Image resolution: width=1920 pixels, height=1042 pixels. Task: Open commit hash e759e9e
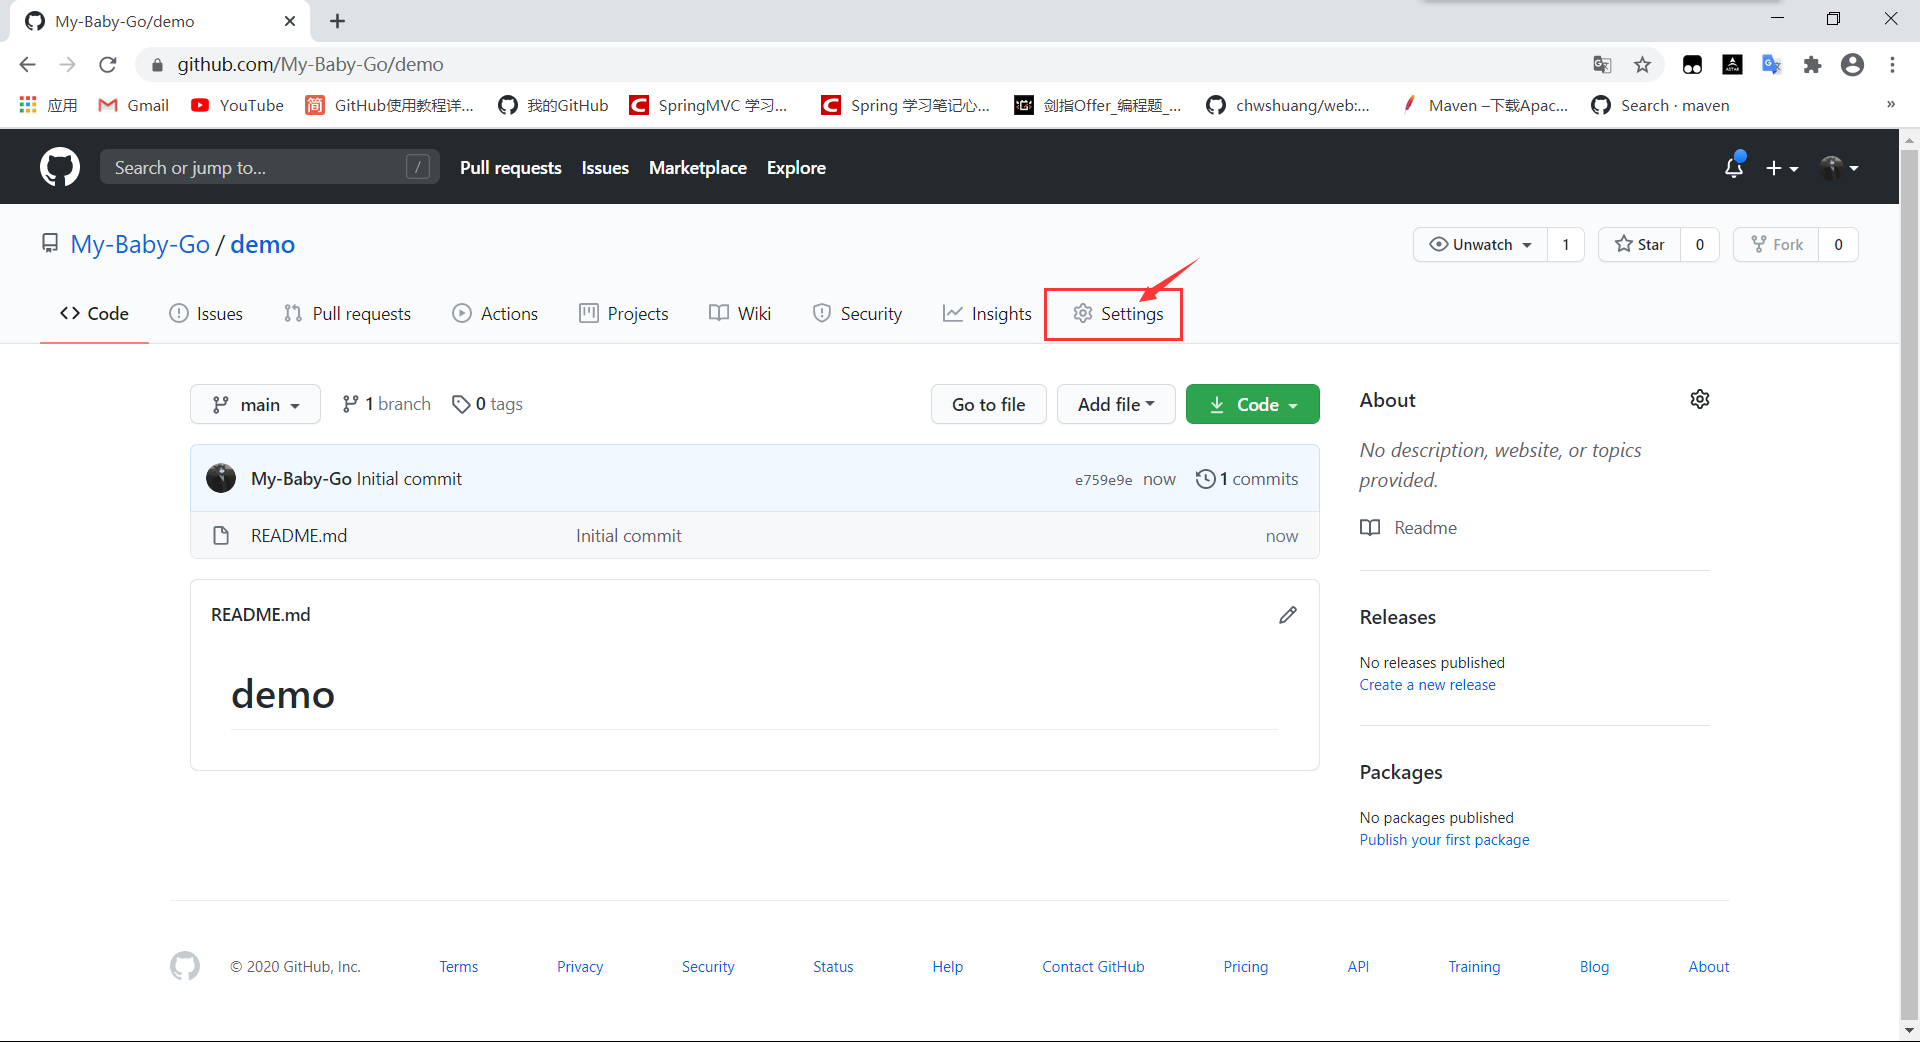click(1103, 480)
